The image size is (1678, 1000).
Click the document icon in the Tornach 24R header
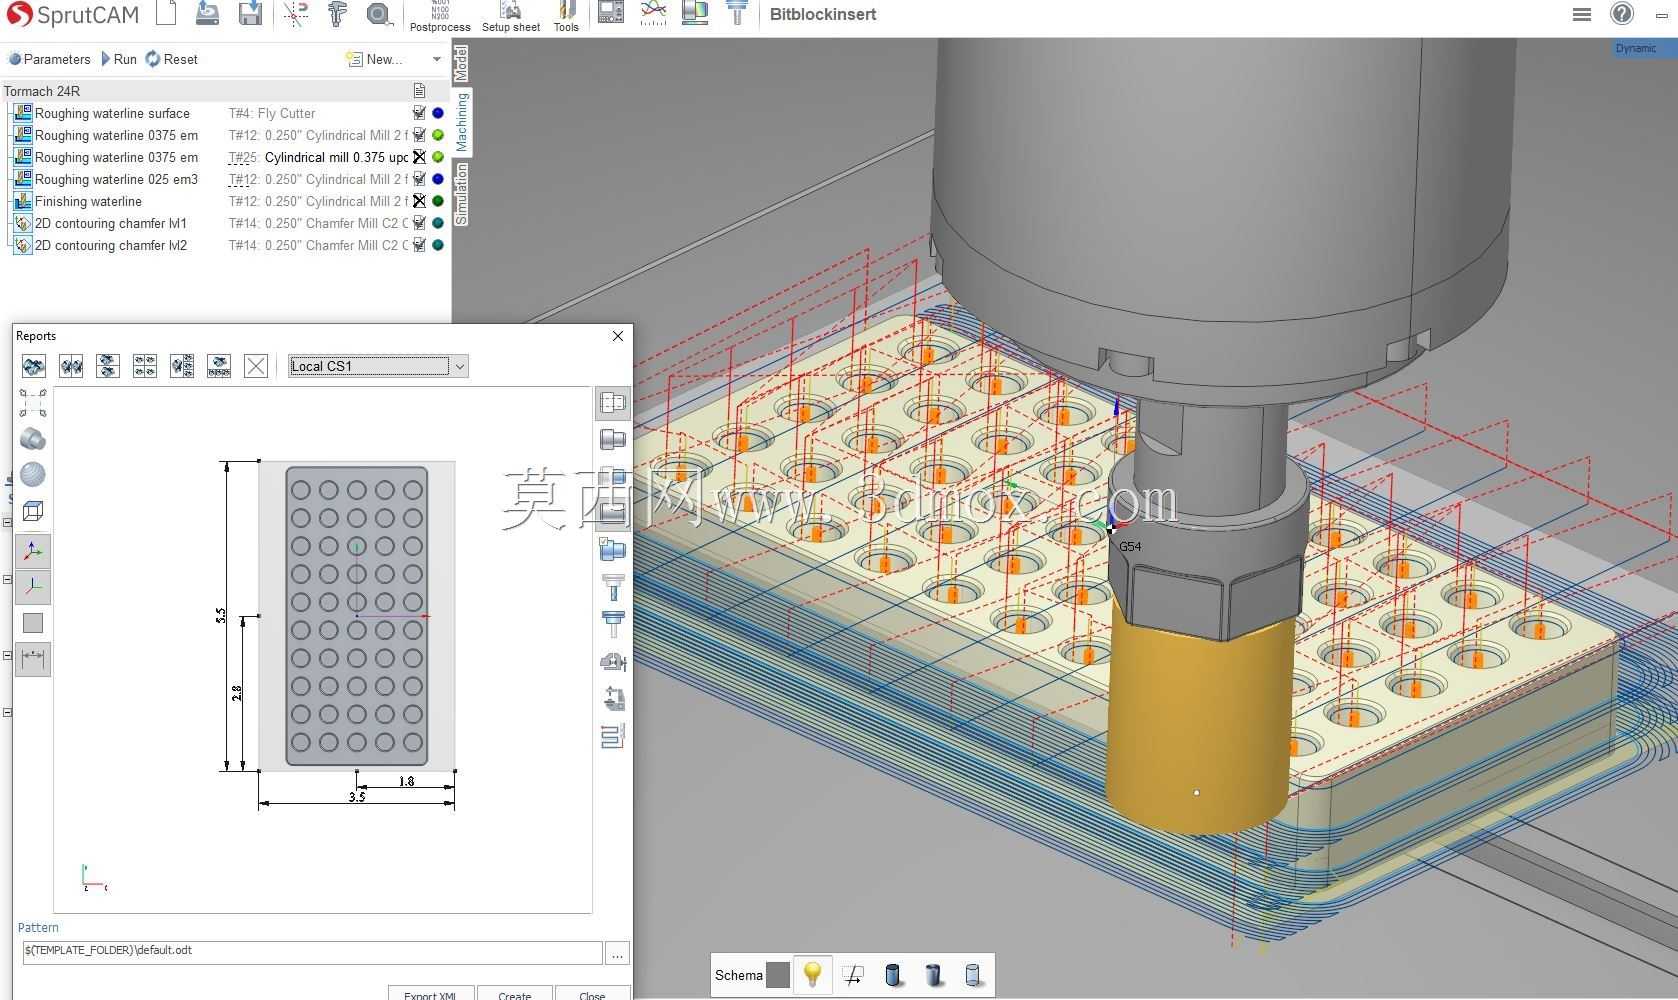point(419,91)
